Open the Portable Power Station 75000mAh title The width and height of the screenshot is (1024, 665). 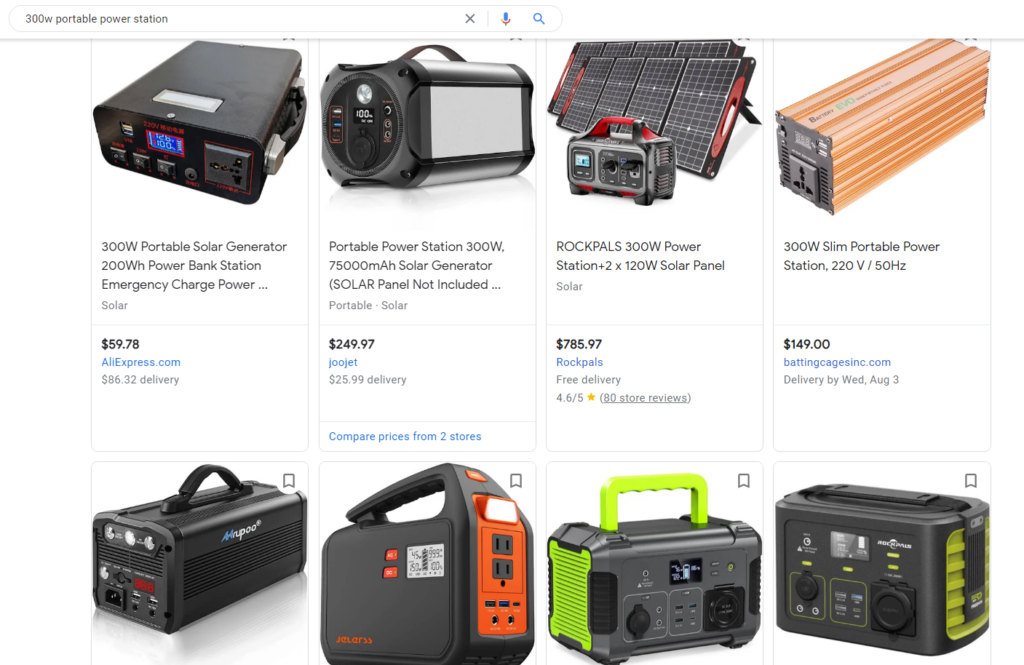click(416, 265)
